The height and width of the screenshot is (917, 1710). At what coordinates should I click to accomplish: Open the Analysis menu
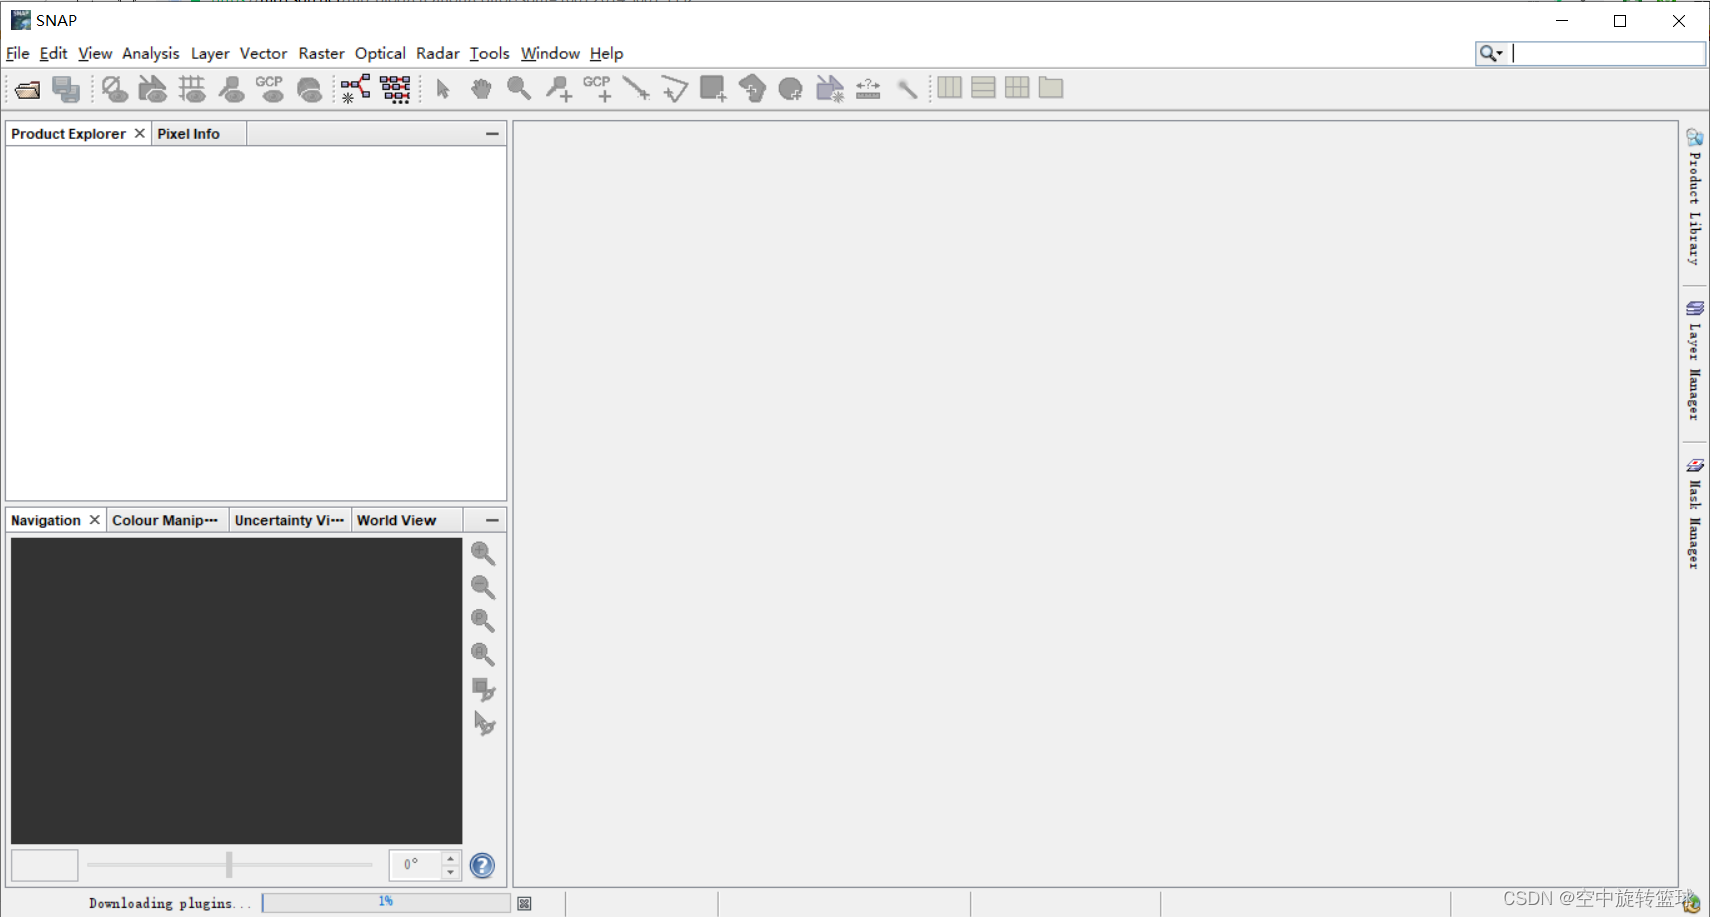tap(151, 53)
